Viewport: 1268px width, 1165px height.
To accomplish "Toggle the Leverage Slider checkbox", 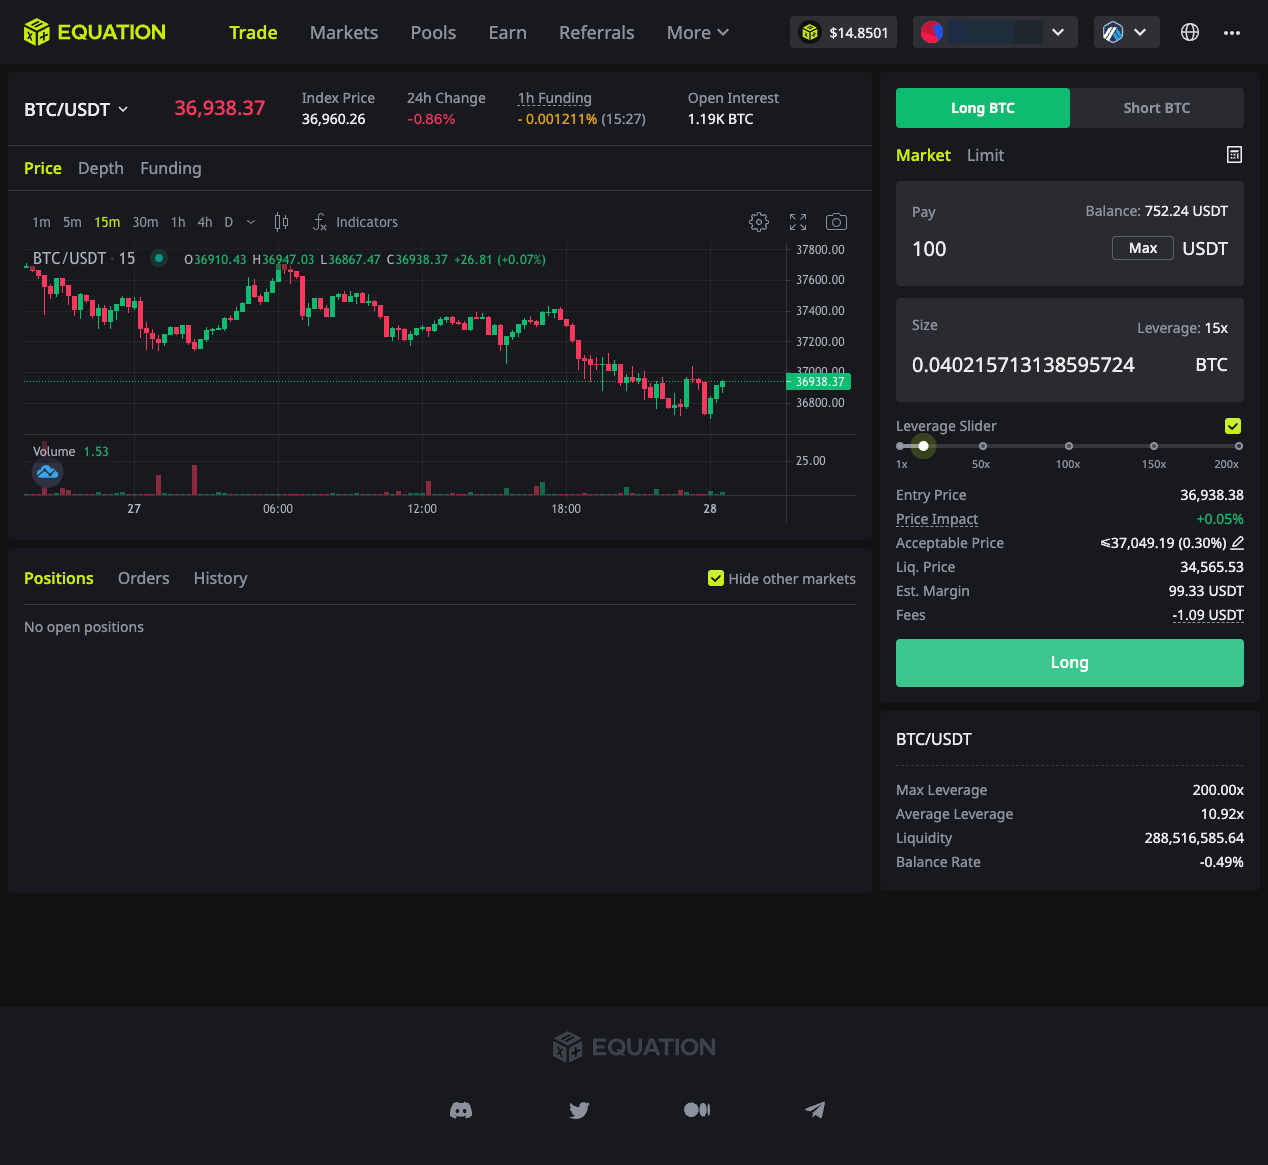I will (1233, 426).
